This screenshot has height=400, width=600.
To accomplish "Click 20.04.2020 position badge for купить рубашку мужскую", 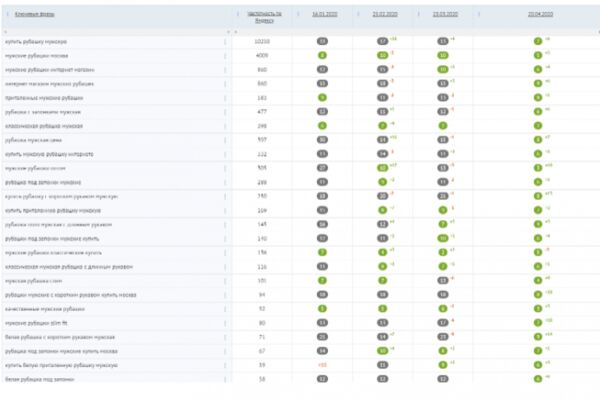I will coord(538,41).
